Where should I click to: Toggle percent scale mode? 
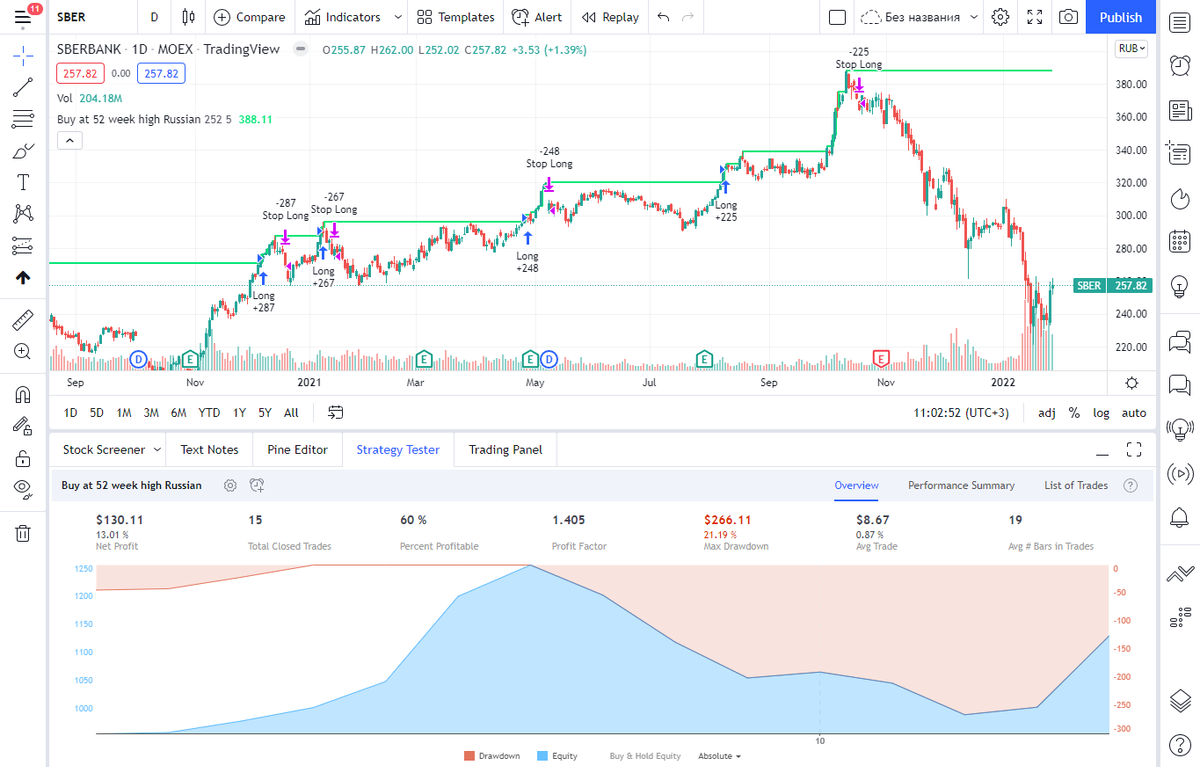click(1074, 412)
